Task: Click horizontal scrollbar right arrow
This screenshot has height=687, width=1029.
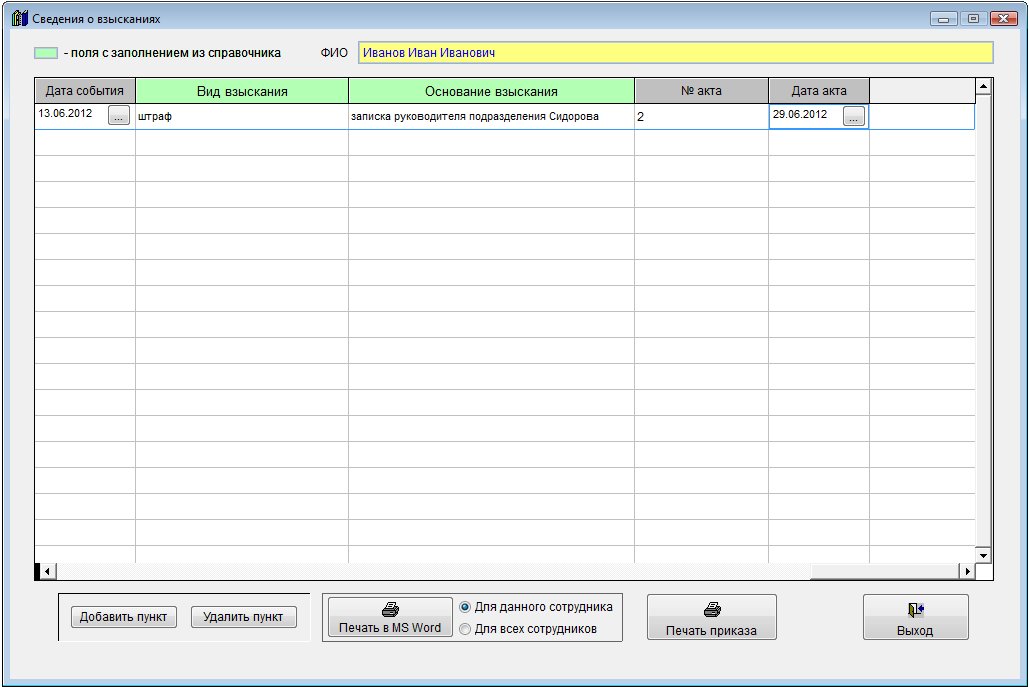Action: pos(967,572)
